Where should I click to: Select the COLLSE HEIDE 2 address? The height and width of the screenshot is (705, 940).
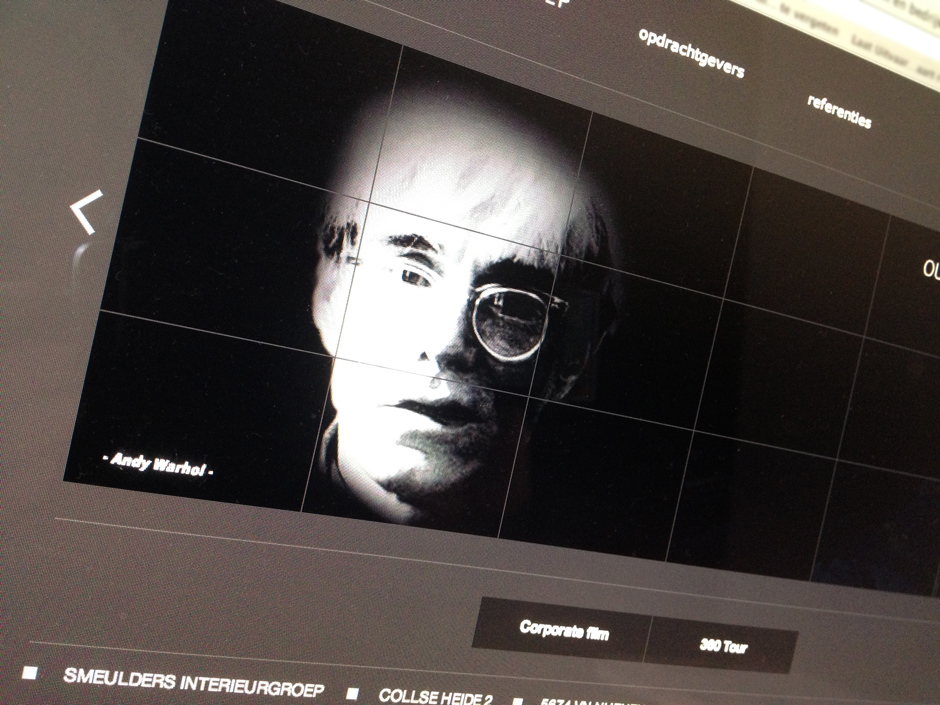pyautogui.click(x=437, y=696)
